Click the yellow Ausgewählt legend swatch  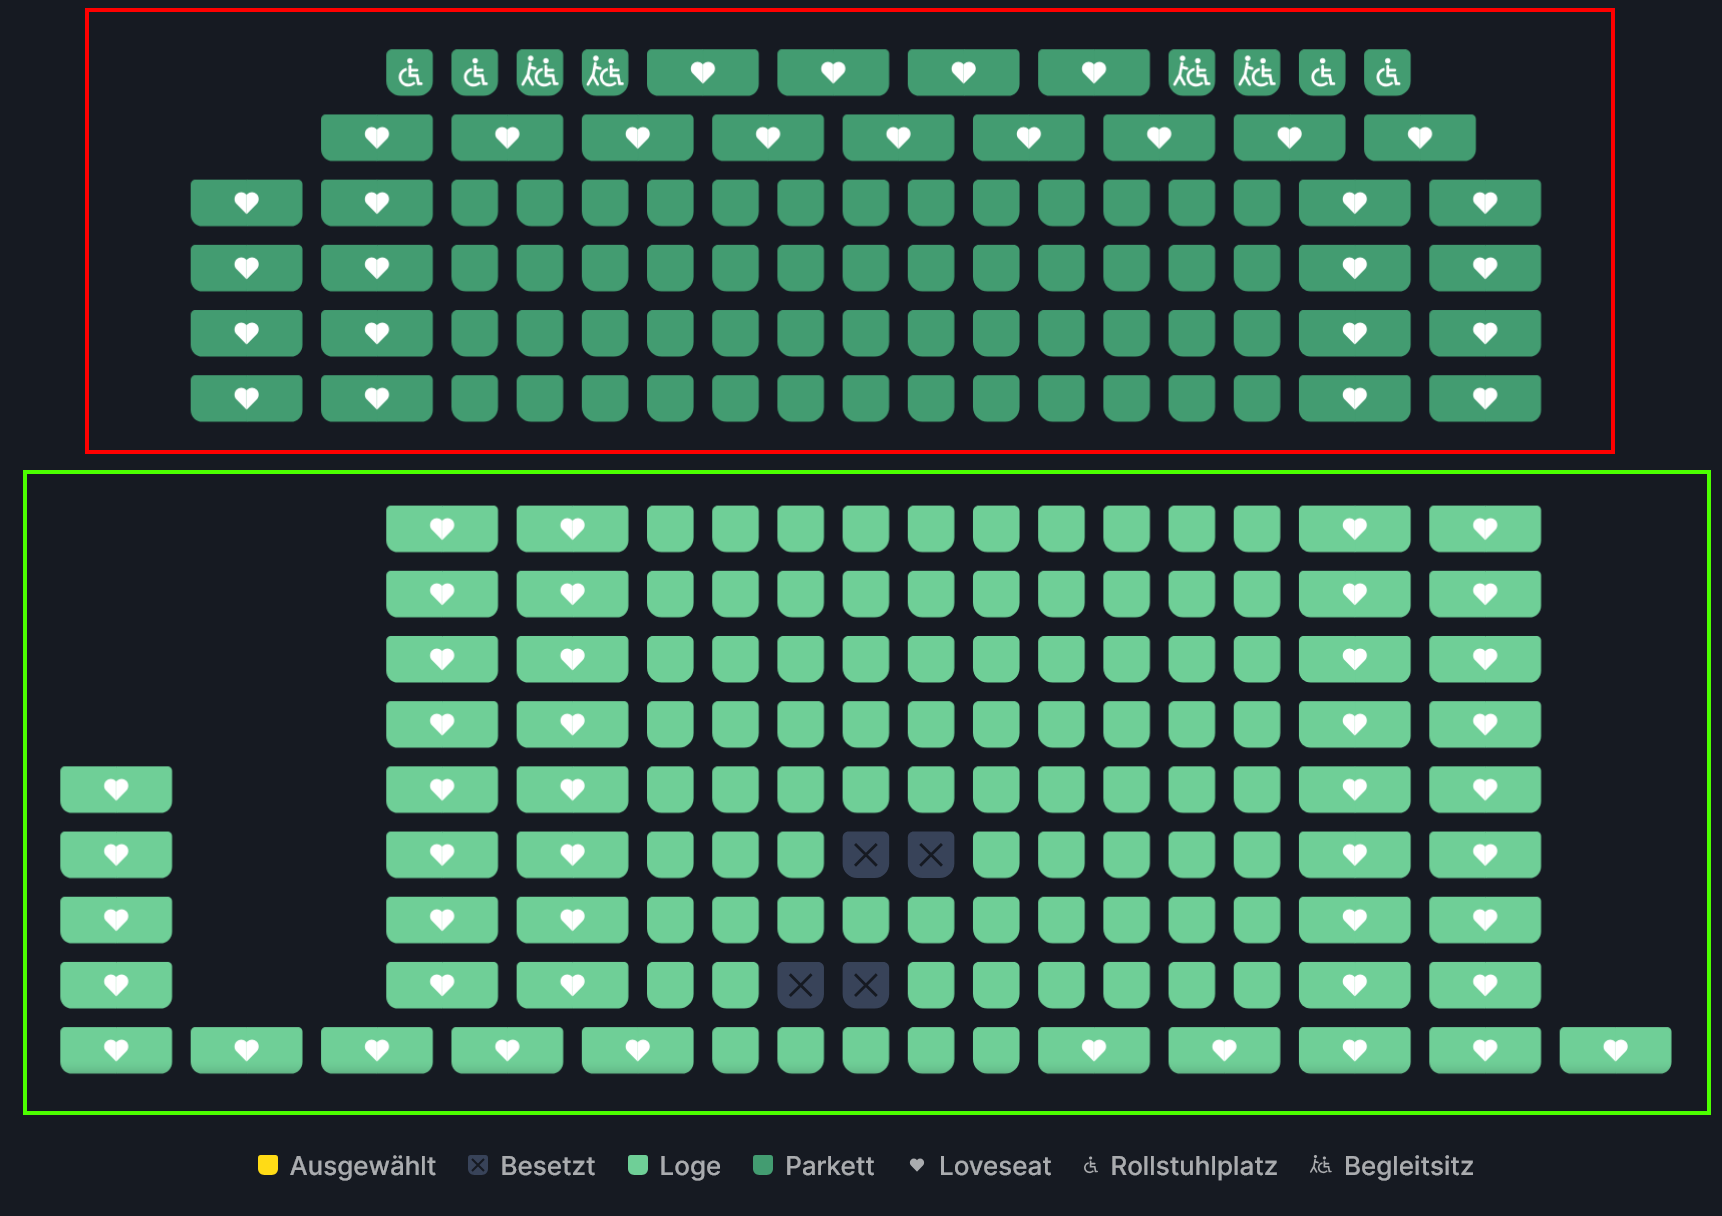click(x=268, y=1165)
